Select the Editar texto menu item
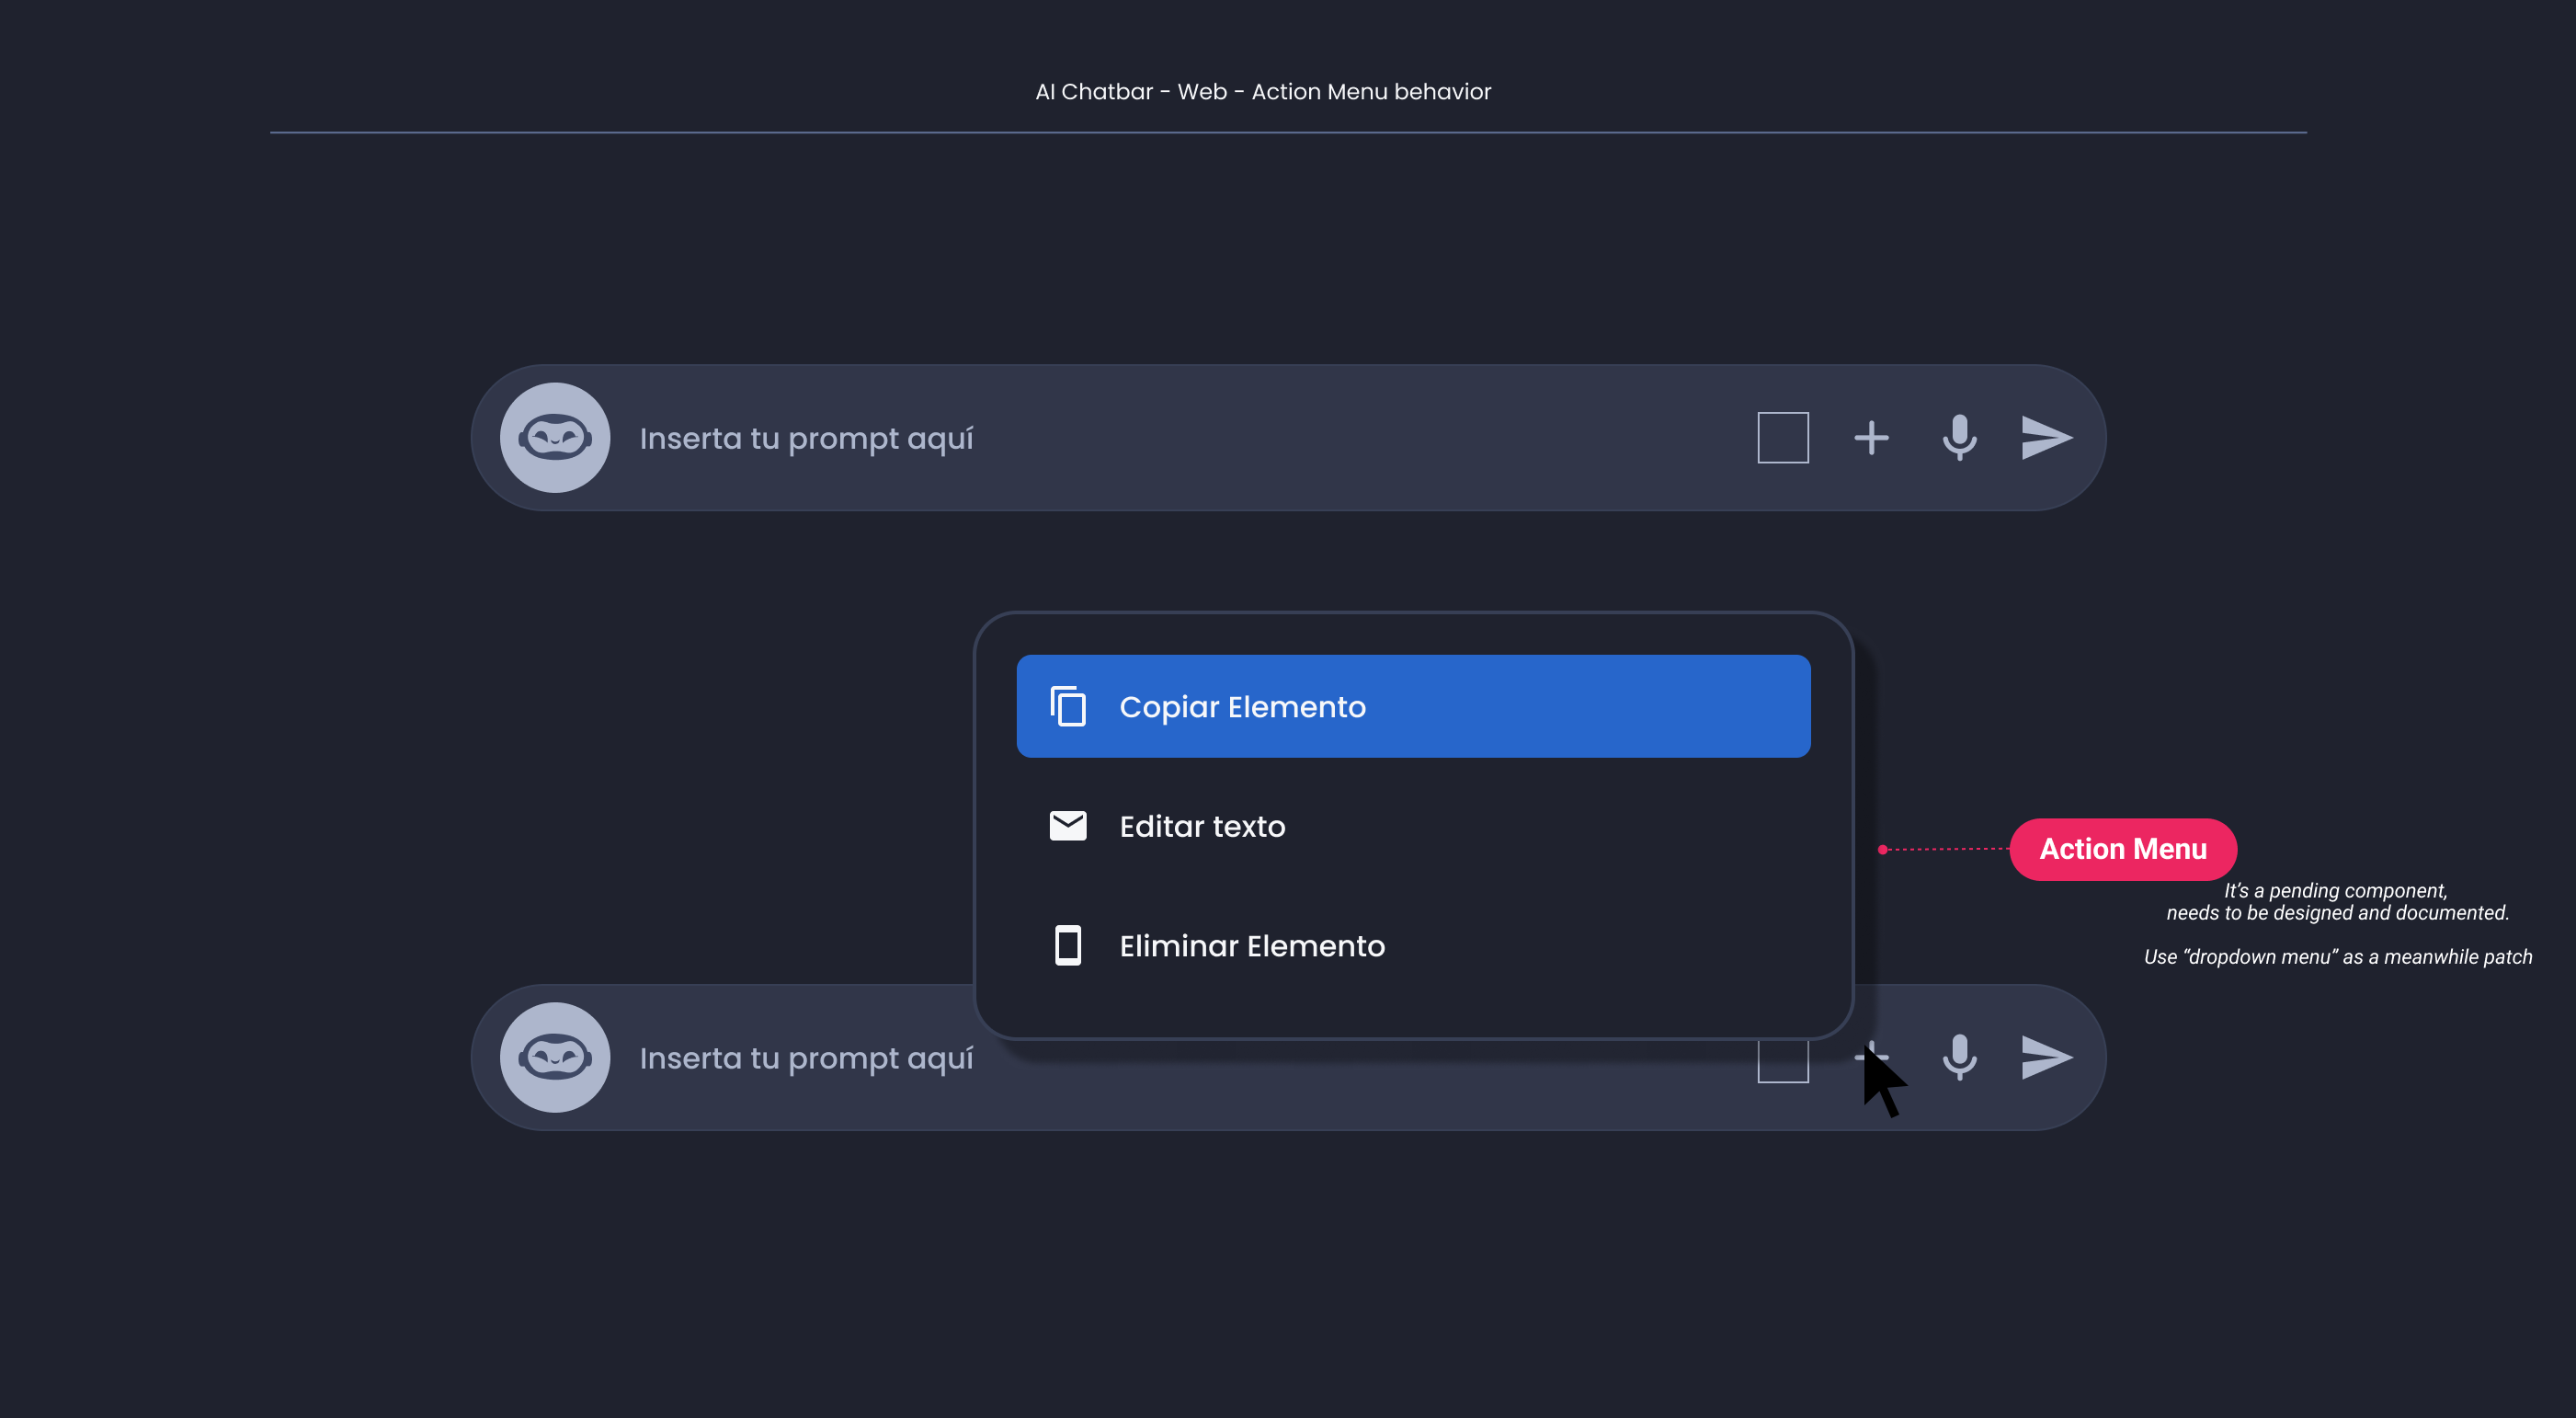2576x1418 pixels. [x=1413, y=826]
